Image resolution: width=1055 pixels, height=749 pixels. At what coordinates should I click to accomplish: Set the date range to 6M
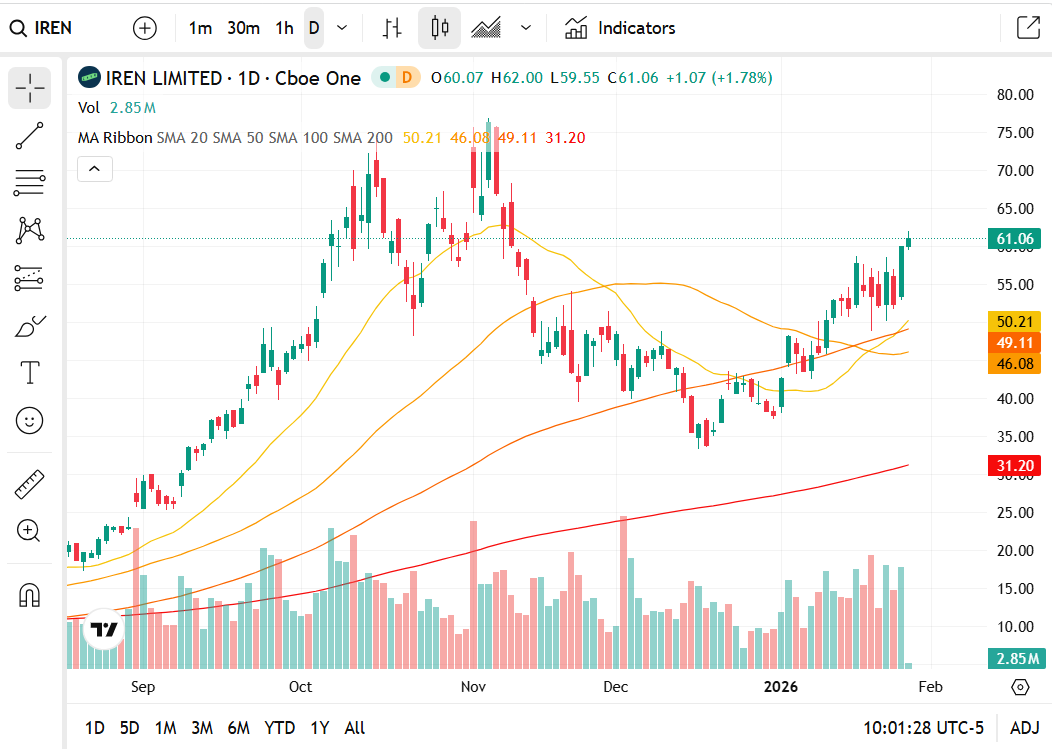[x=239, y=728]
